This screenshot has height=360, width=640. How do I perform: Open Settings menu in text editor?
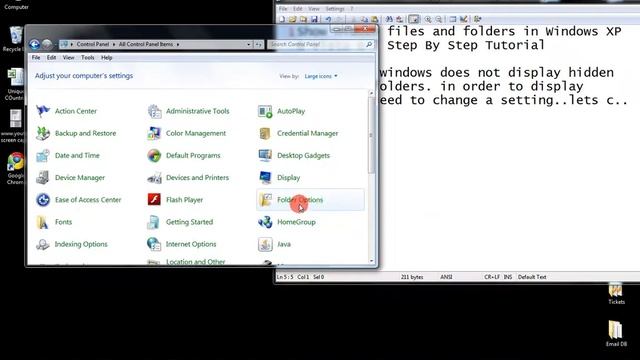(x=335, y=9)
